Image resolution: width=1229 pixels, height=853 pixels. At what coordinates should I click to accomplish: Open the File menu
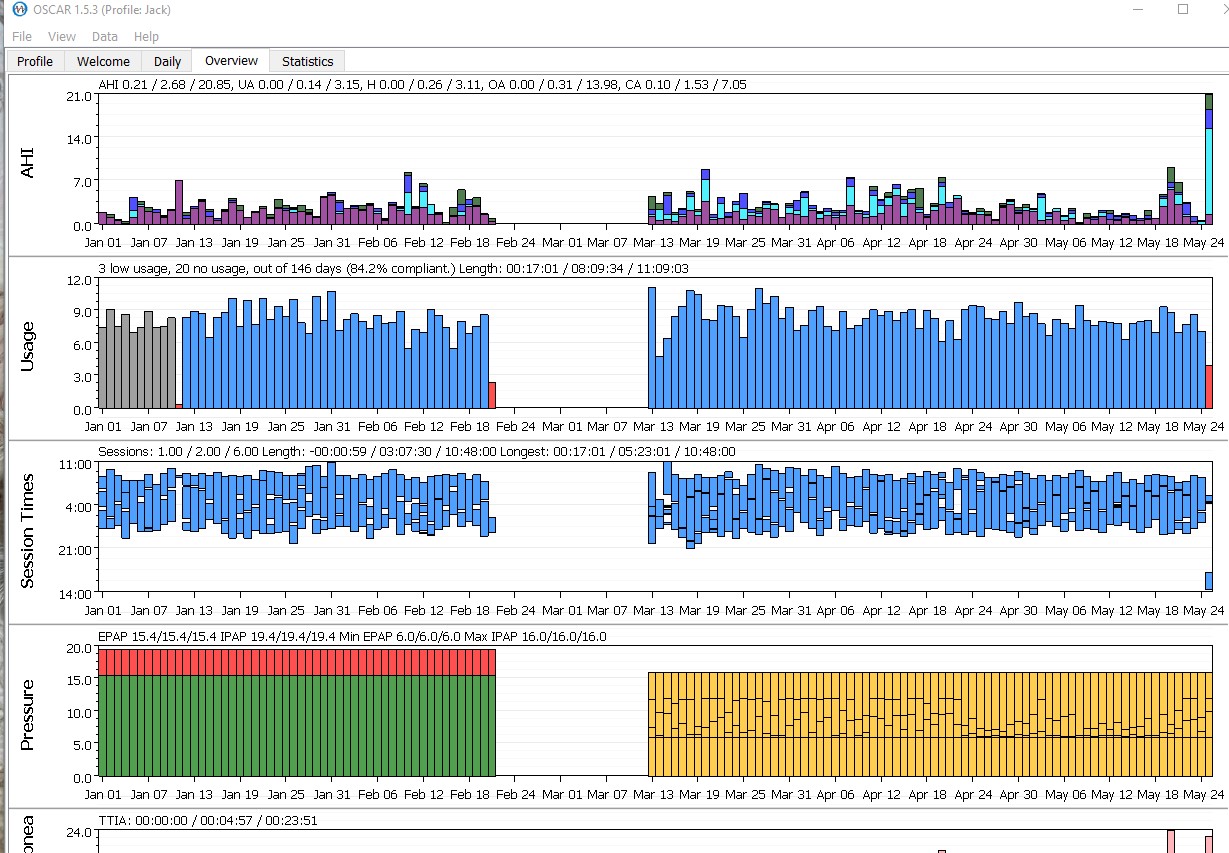coord(22,36)
